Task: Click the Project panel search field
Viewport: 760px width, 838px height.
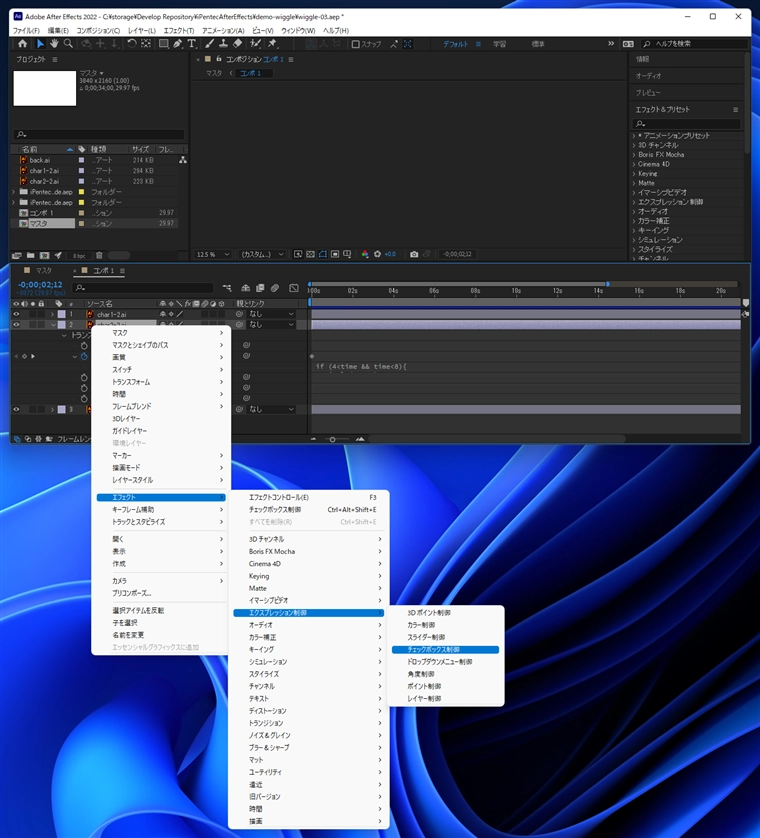Action: [x=99, y=135]
